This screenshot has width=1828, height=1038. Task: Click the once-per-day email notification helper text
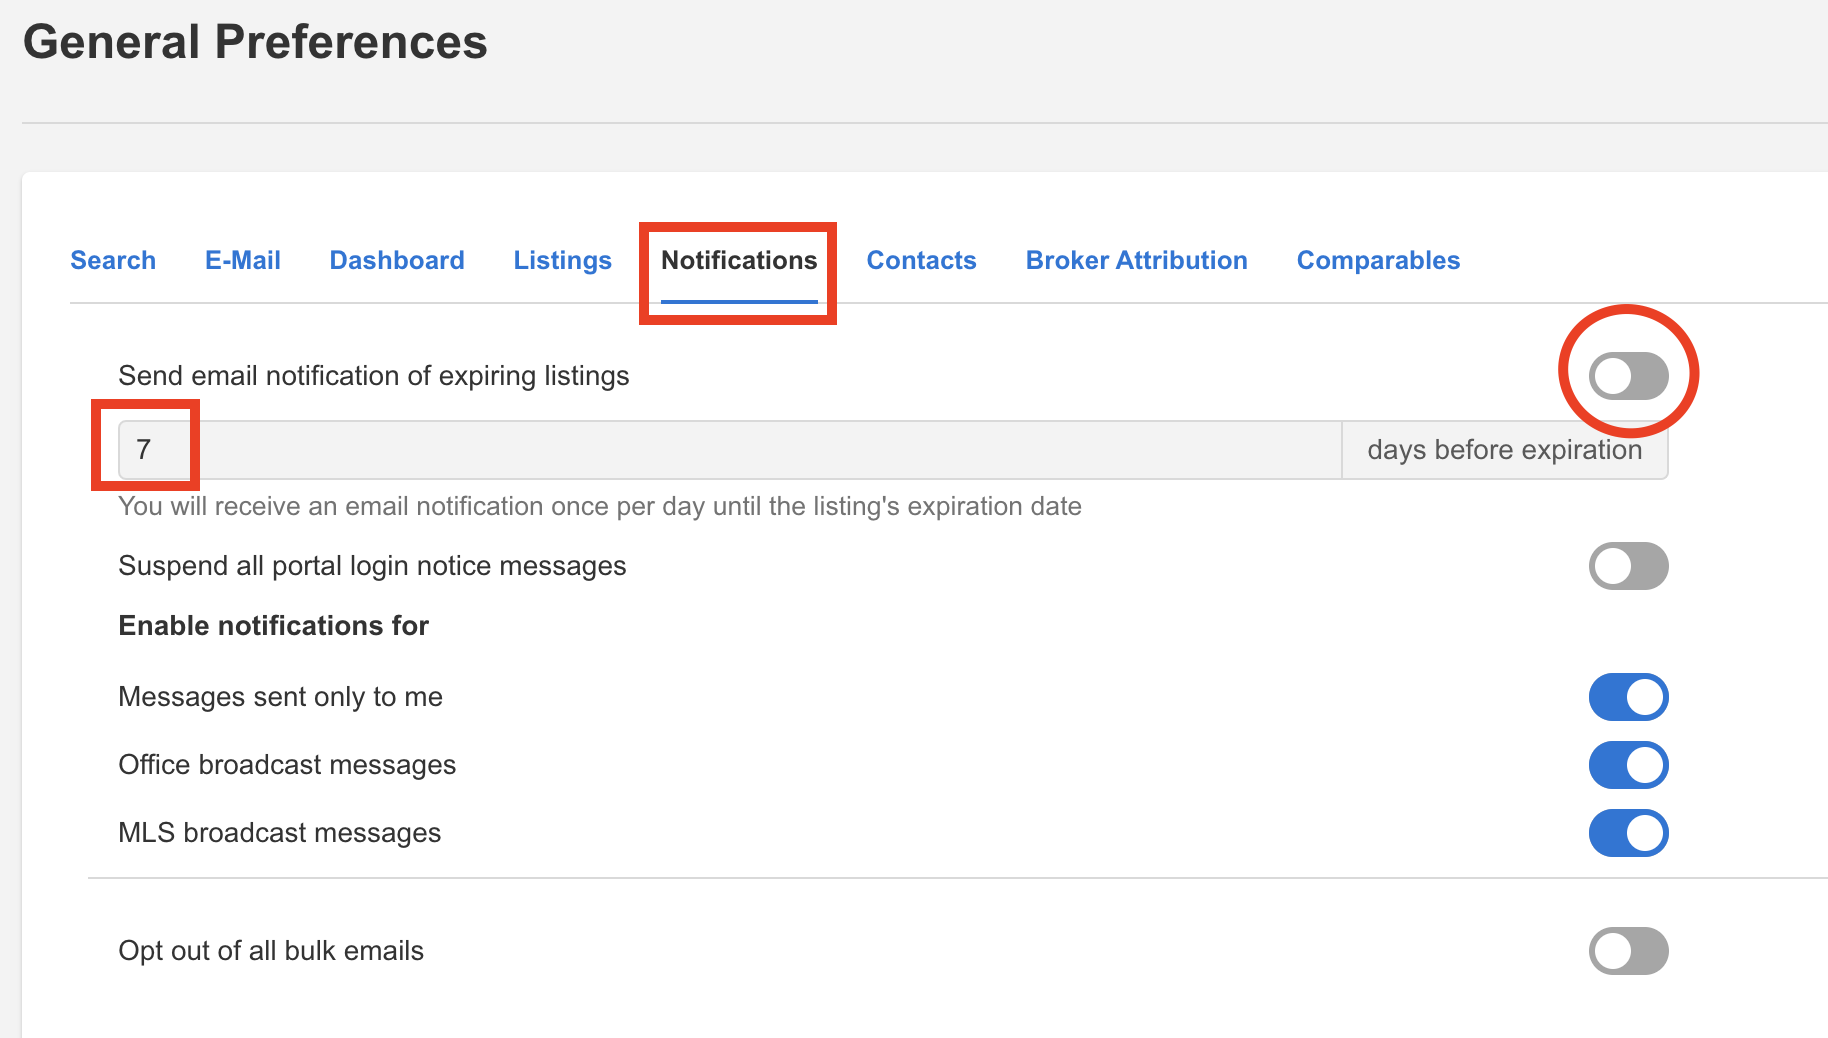[599, 506]
